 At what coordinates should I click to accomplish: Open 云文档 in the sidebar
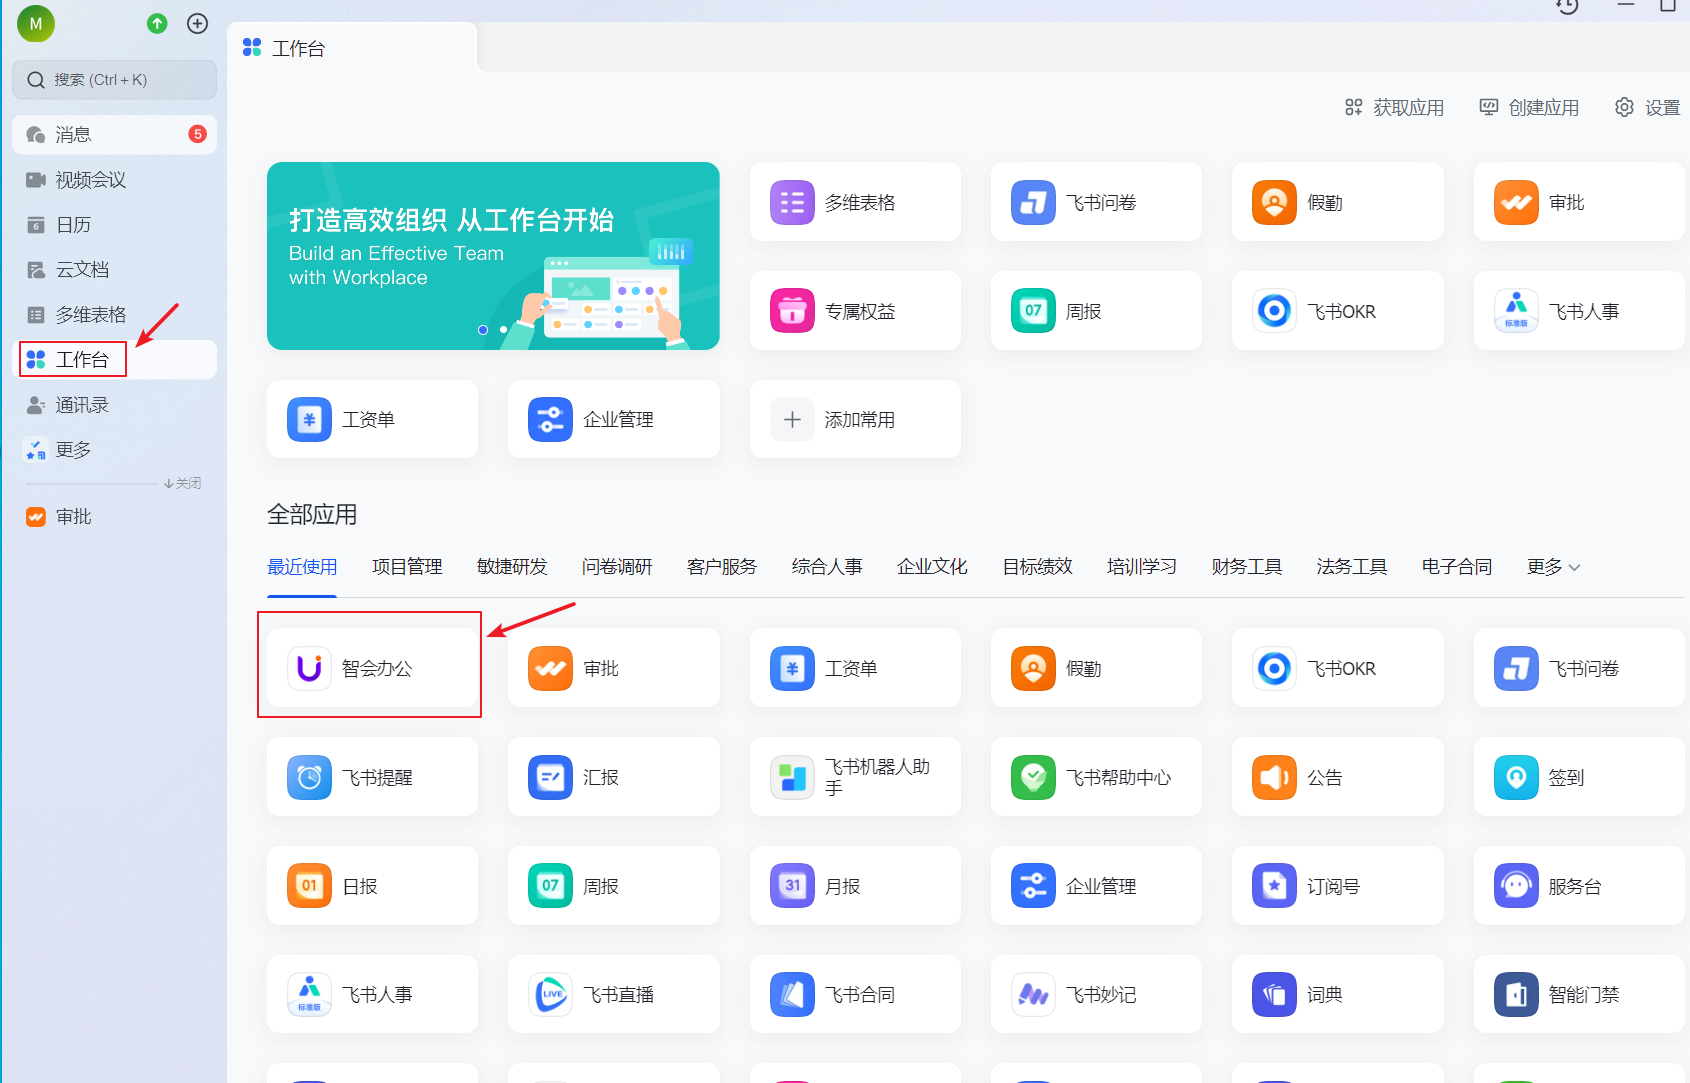click(x=114, y=270)
